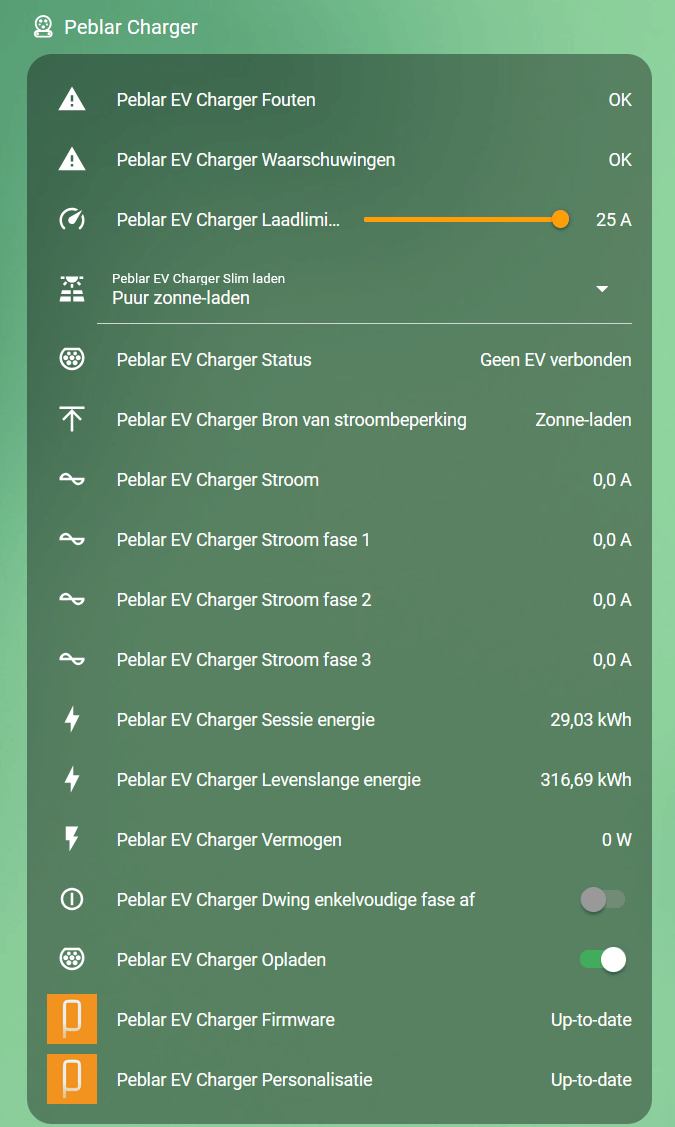Enable Dwing enkelvoudige fase af
Viewport: 675px width, 1127px height.
pos(603,899)
